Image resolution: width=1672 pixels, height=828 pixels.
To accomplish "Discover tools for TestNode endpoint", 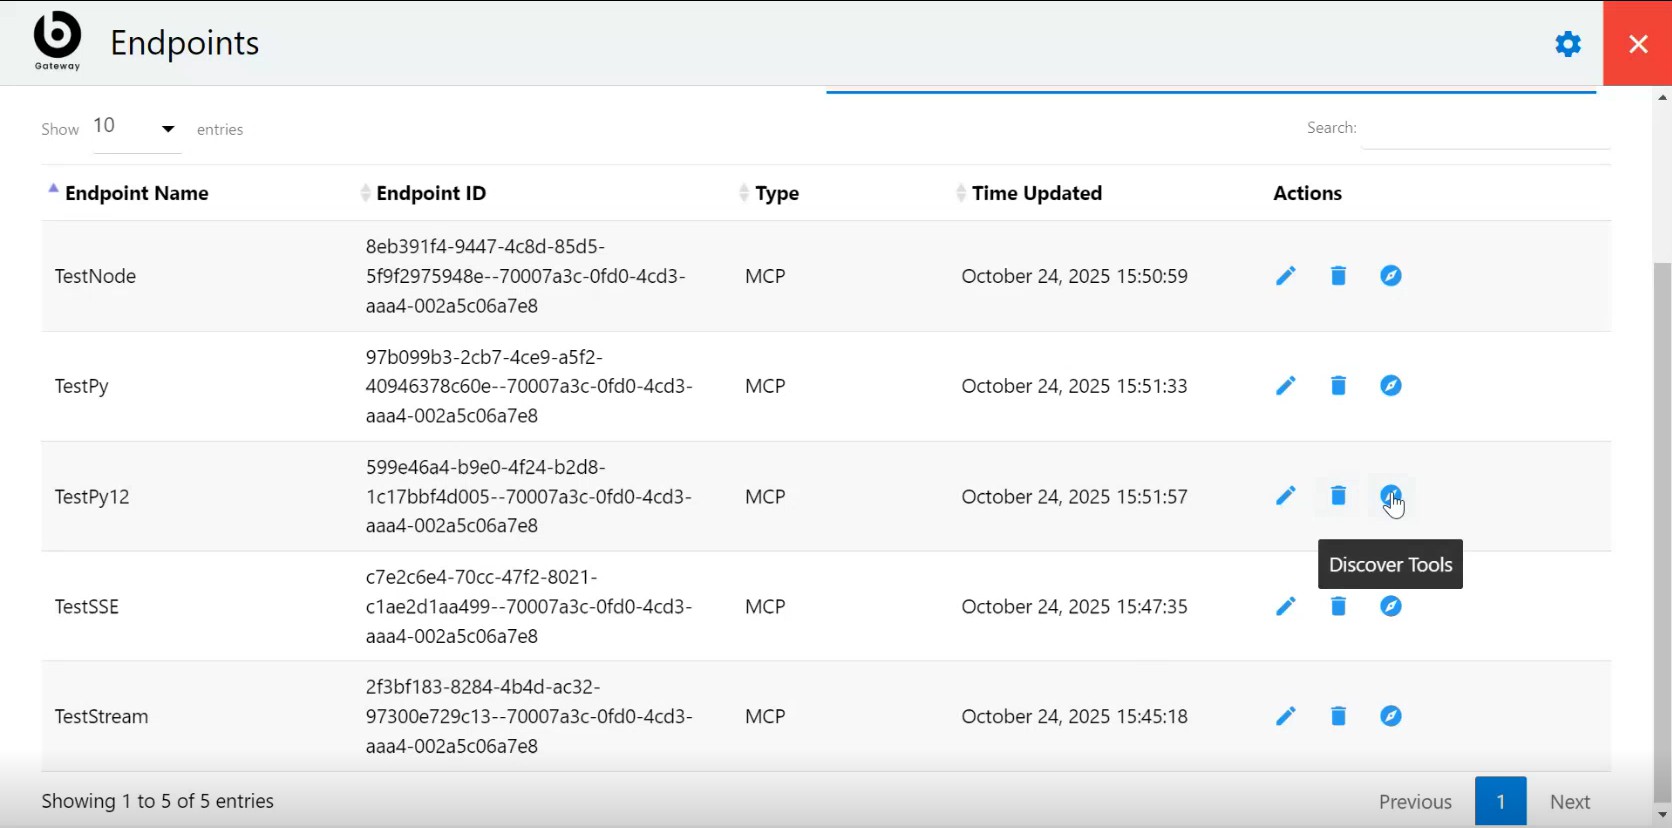I will (x=1391, y=276).
